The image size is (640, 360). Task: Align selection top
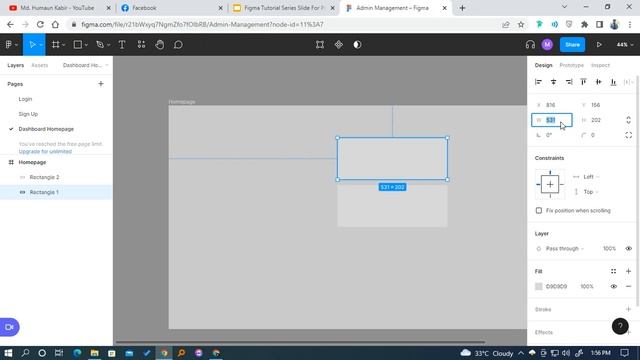click(x=584, y=82)
